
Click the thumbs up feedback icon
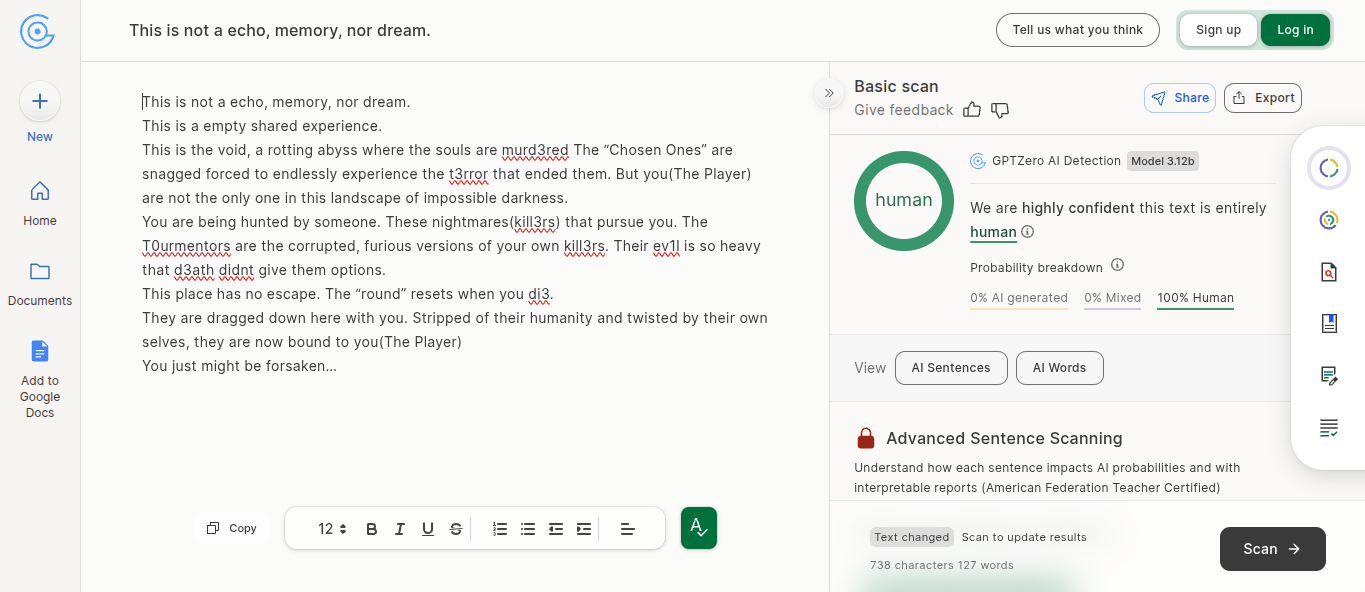(972, 110)
